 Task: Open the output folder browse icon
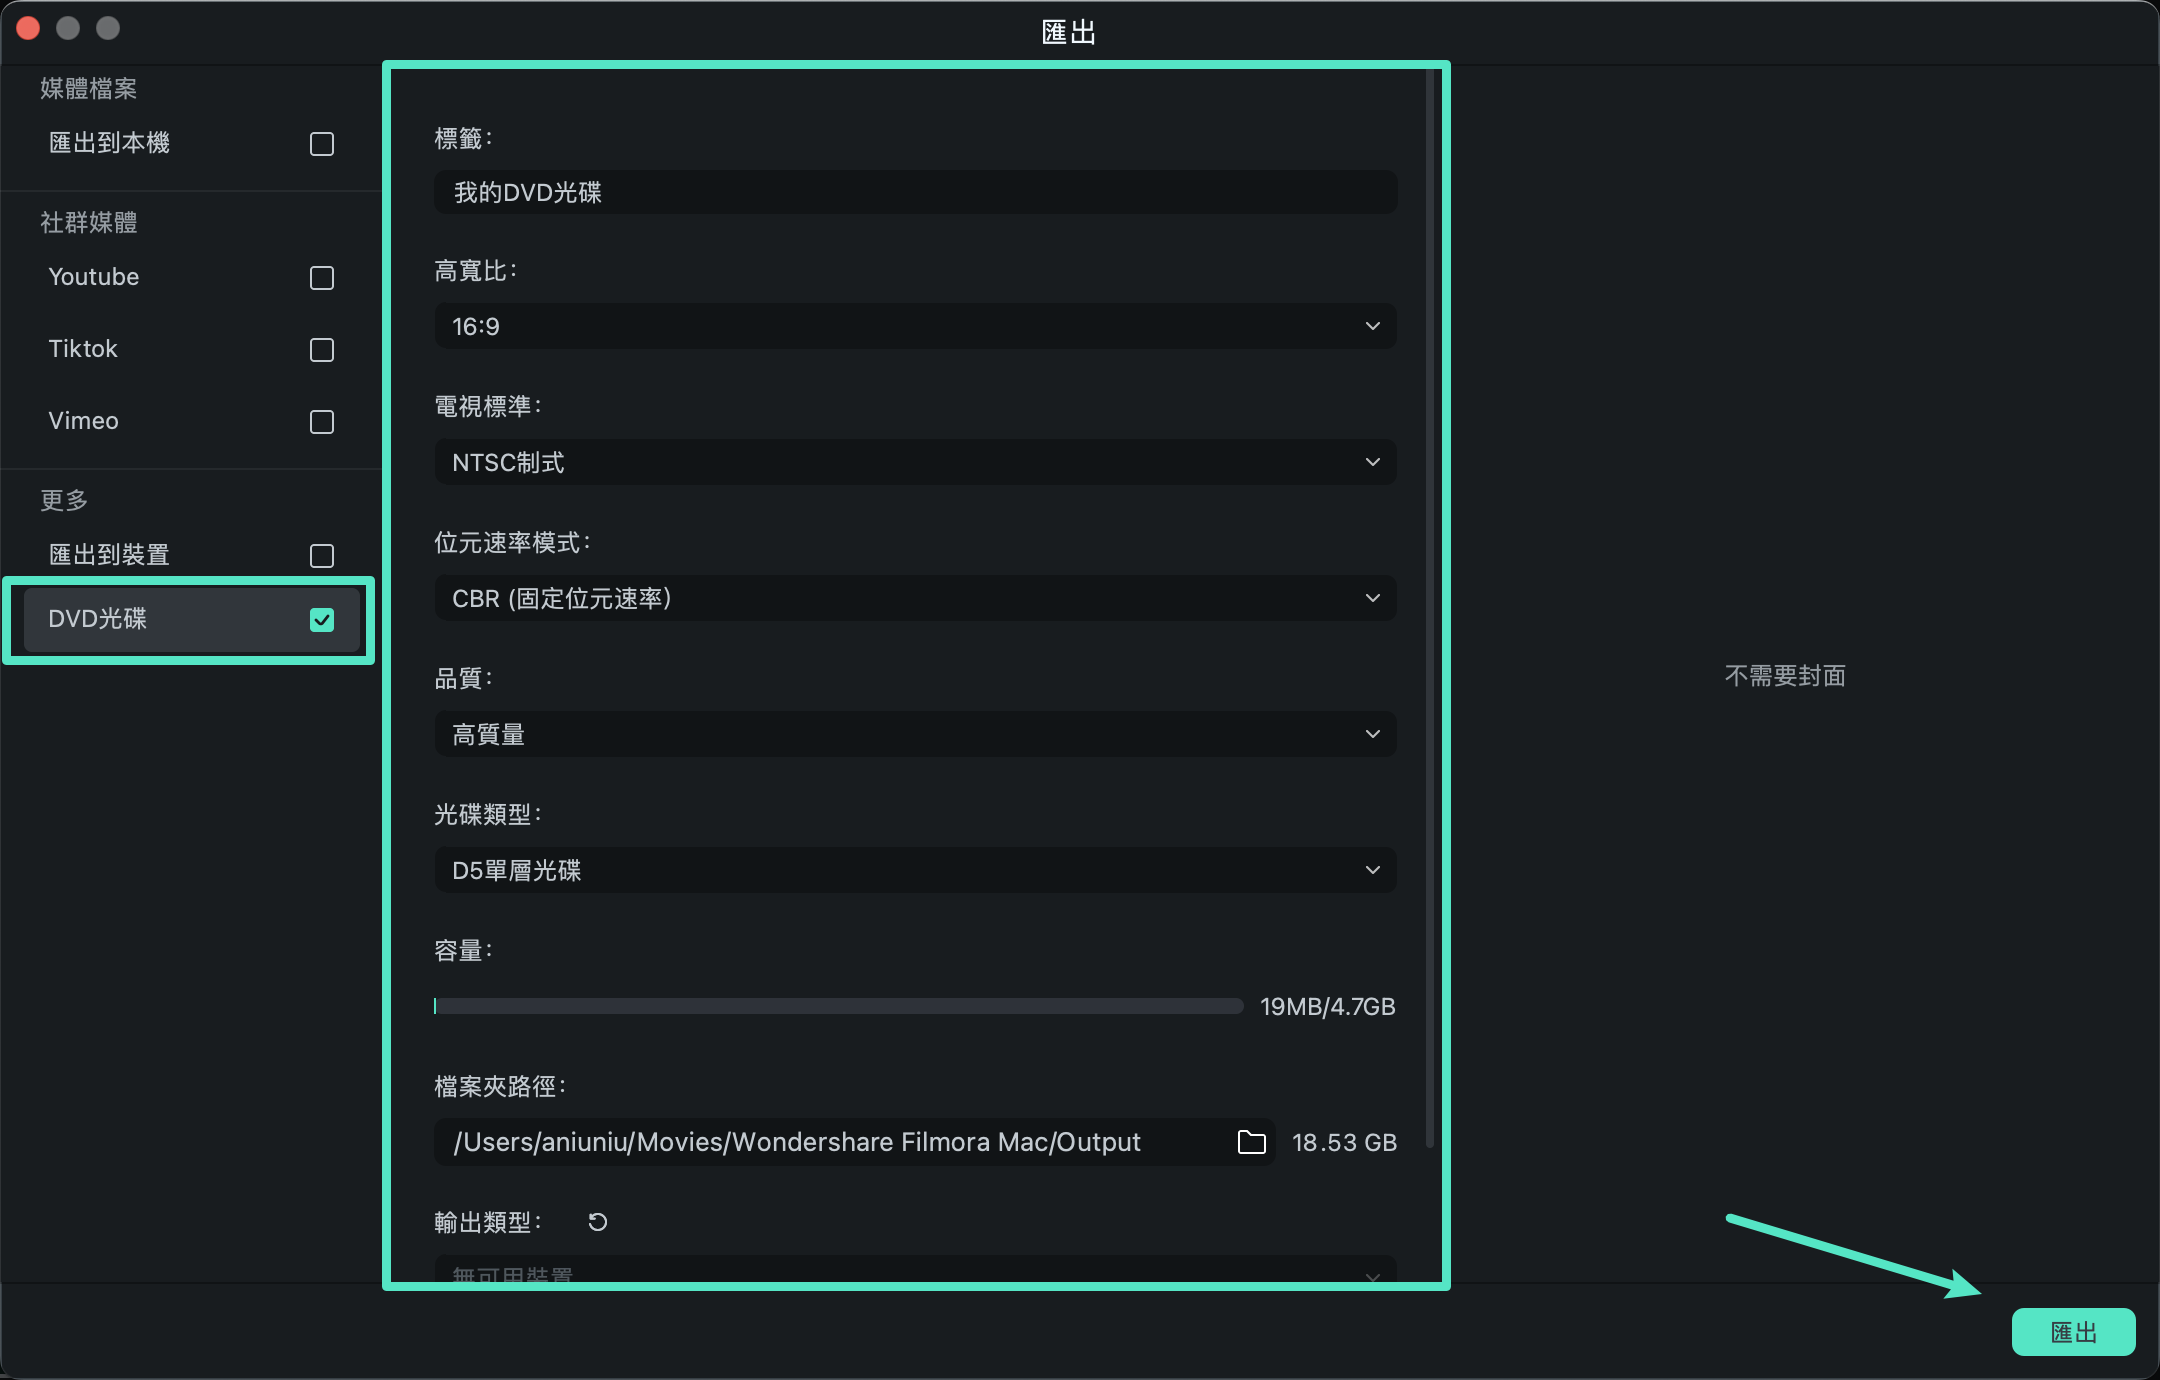click(x=1251, y=1142)
